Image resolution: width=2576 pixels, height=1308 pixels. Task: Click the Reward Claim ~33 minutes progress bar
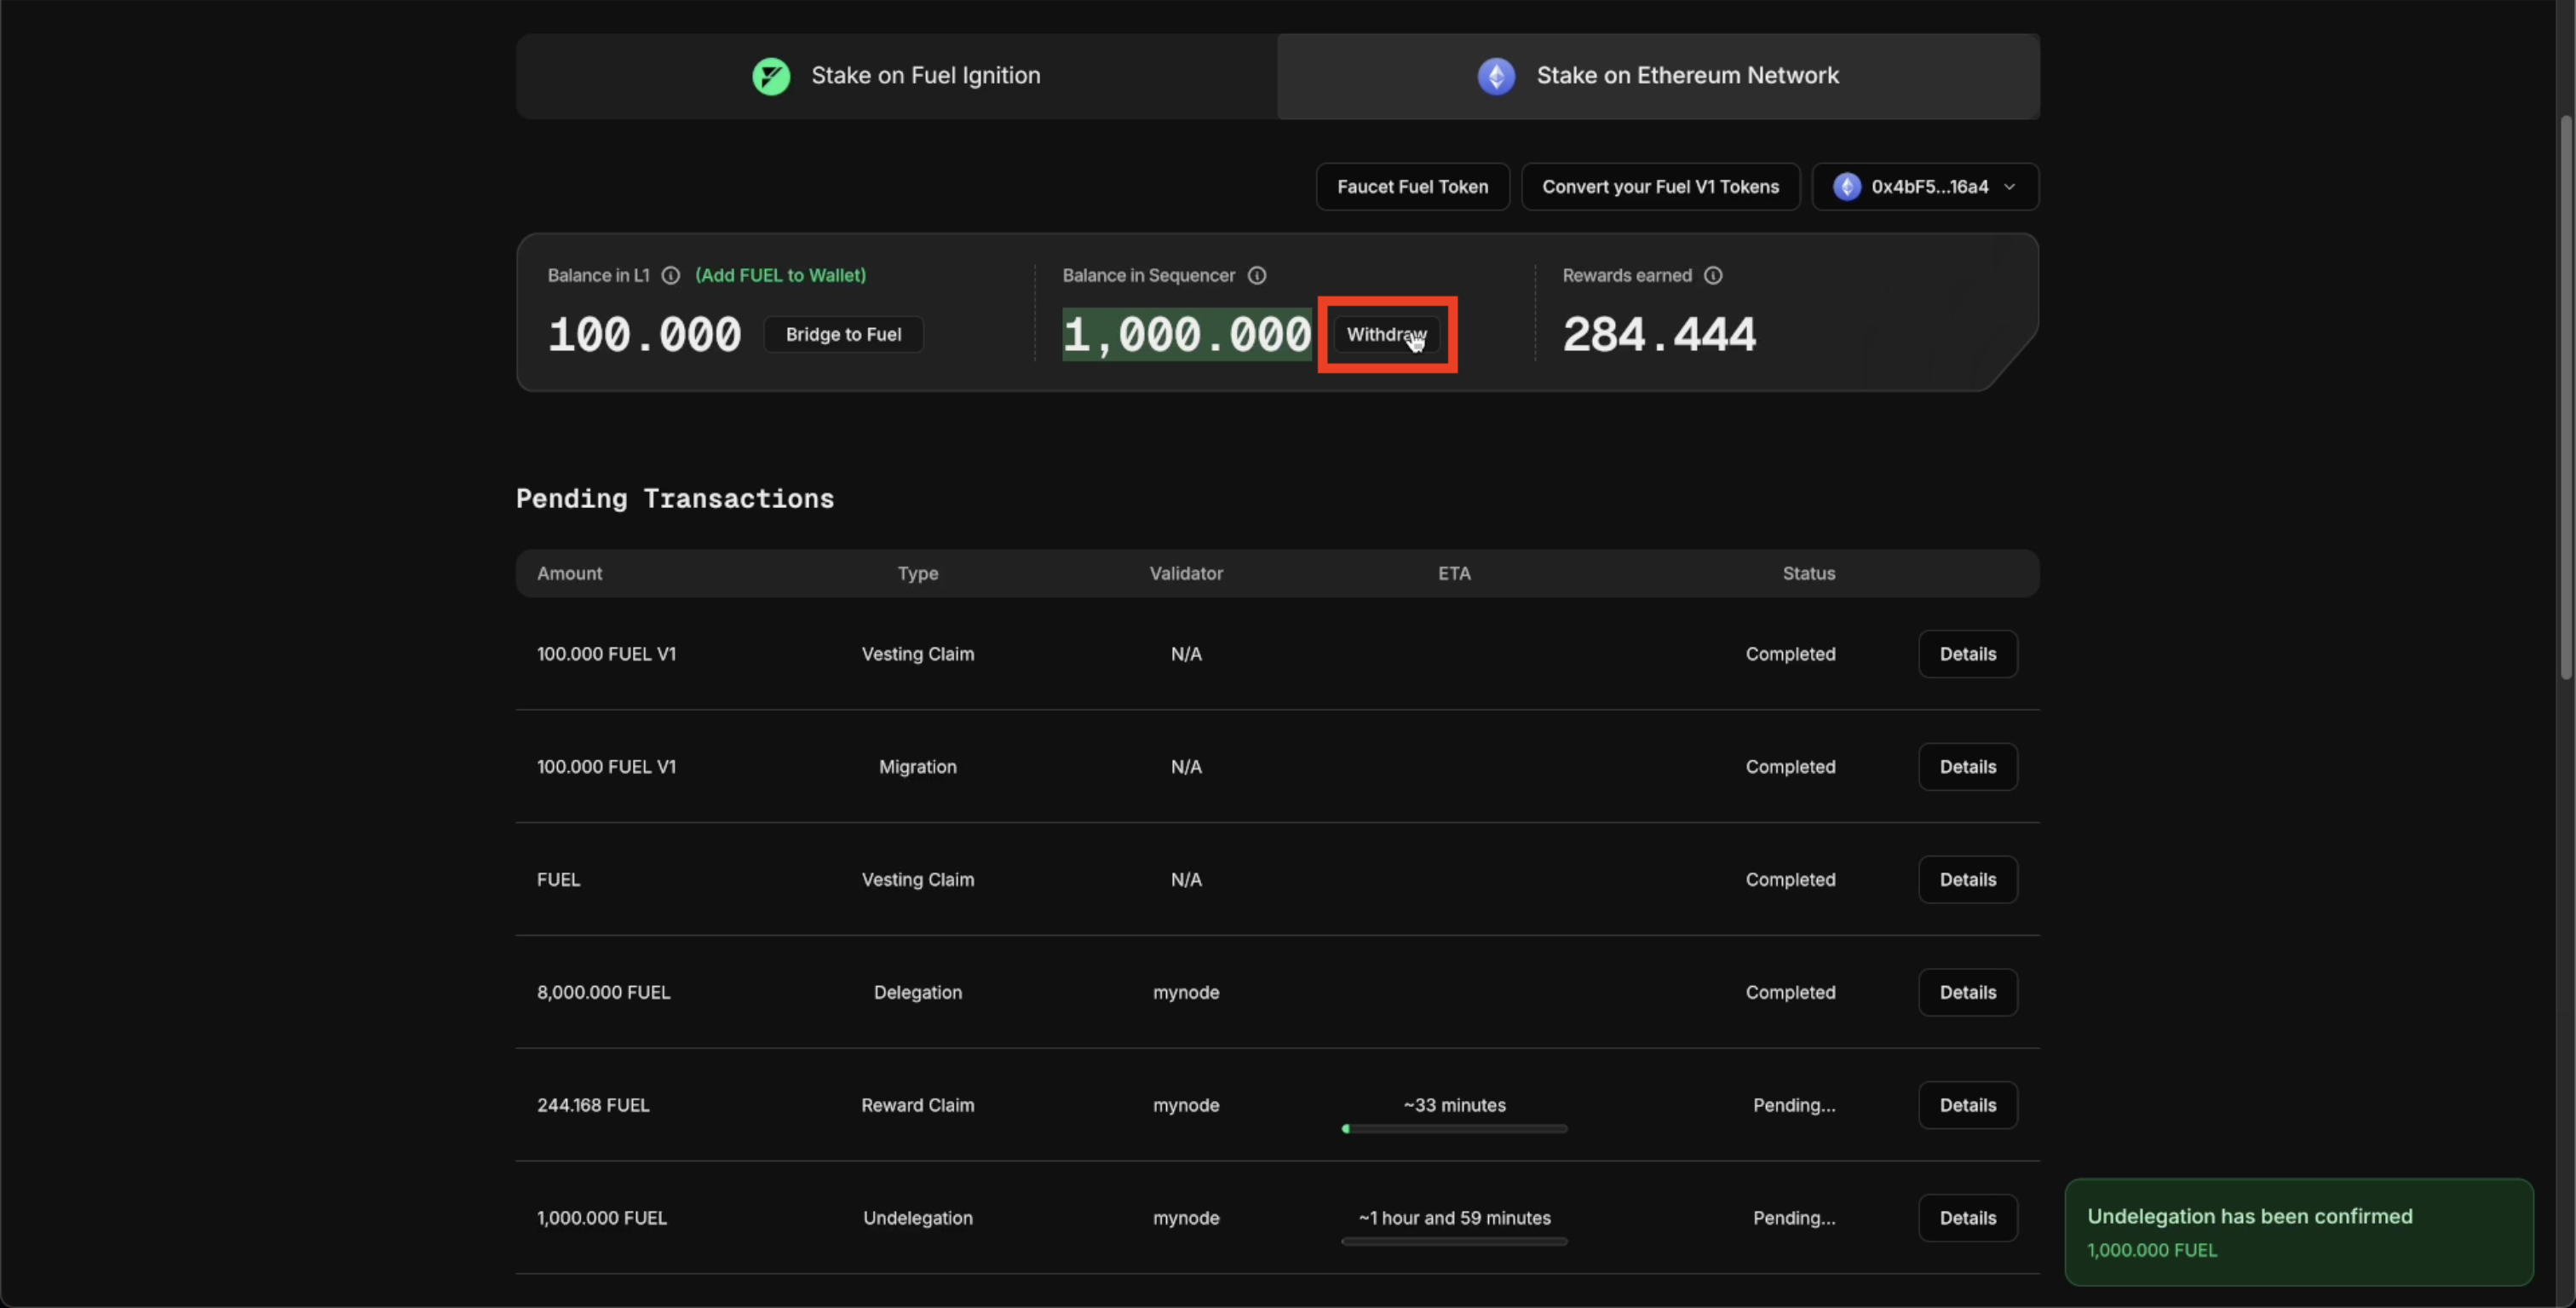[1454, 1129]
